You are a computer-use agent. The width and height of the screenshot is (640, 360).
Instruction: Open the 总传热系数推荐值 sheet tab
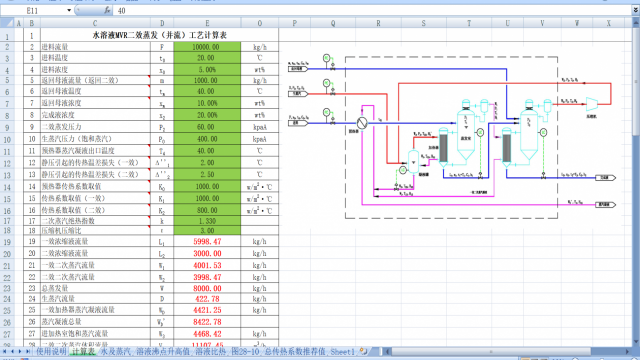coord(295,351)
